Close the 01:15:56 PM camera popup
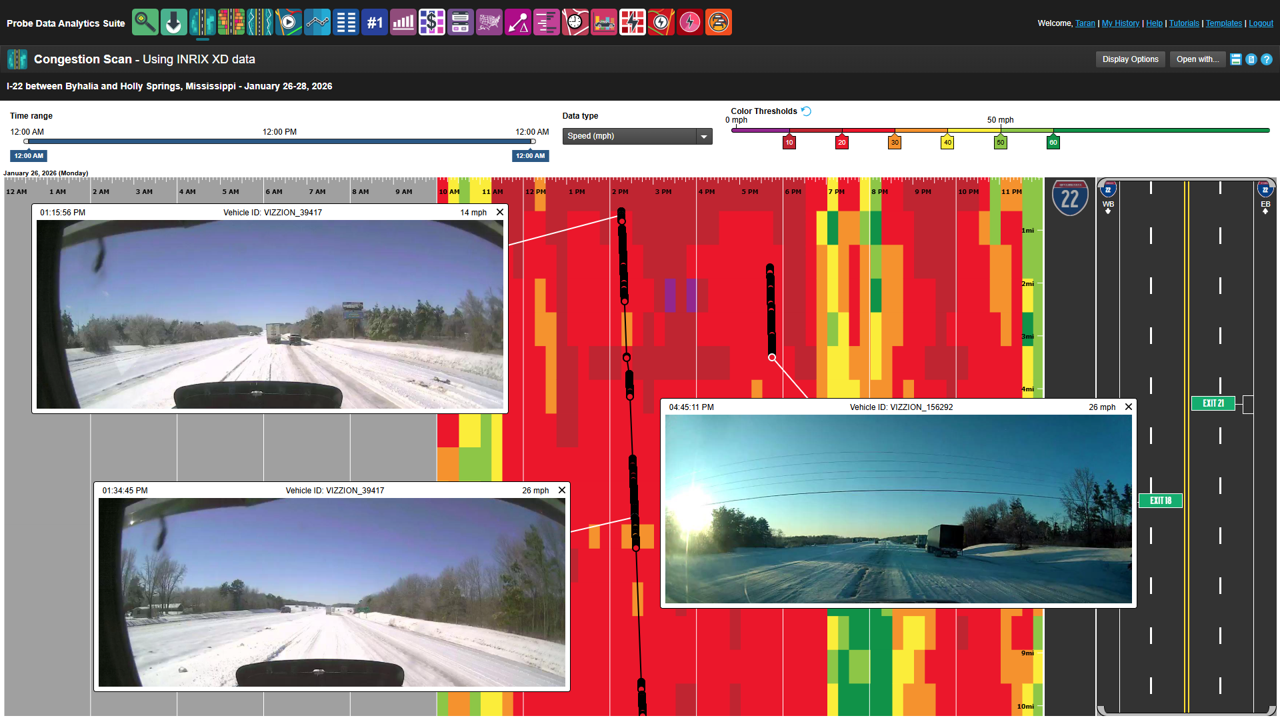Screen dimensions: 1280x720 click(x=500, y=212)
